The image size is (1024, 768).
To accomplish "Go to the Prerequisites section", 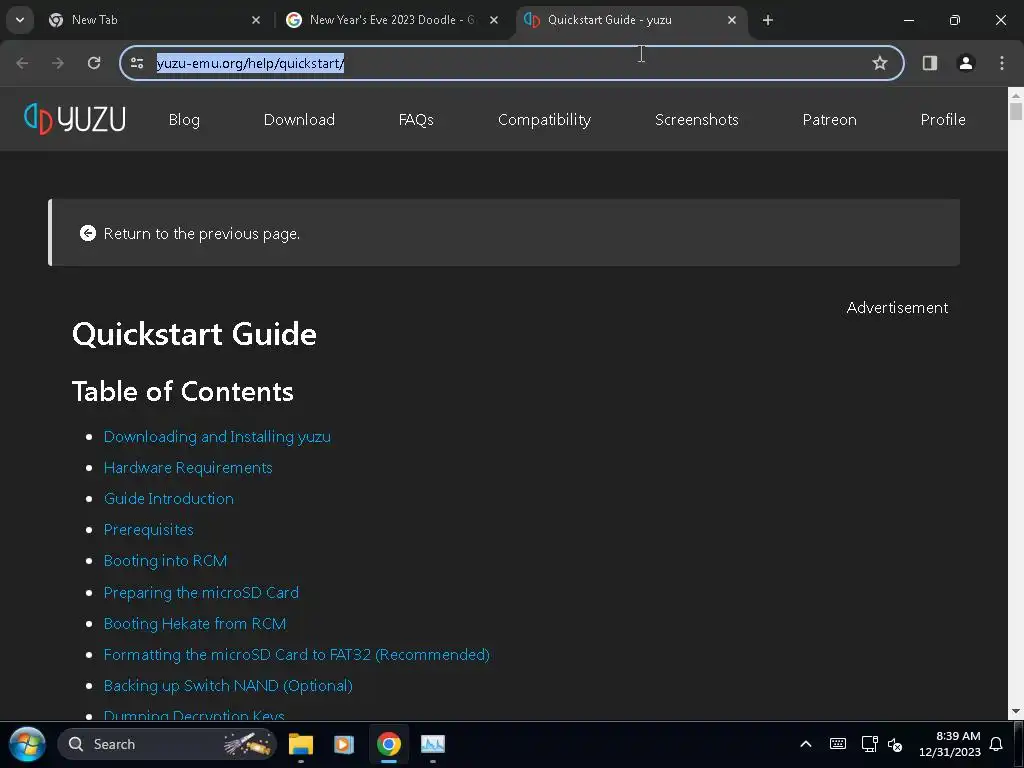I will tap(148, 530).
